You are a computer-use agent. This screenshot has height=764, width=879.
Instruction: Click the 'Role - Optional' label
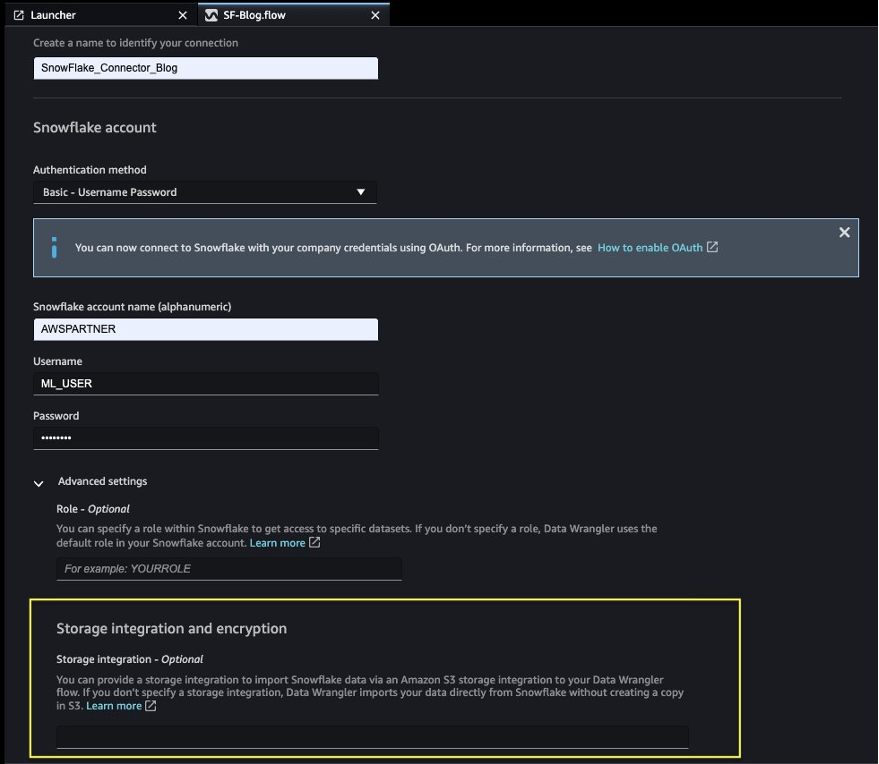pos(92,509)
